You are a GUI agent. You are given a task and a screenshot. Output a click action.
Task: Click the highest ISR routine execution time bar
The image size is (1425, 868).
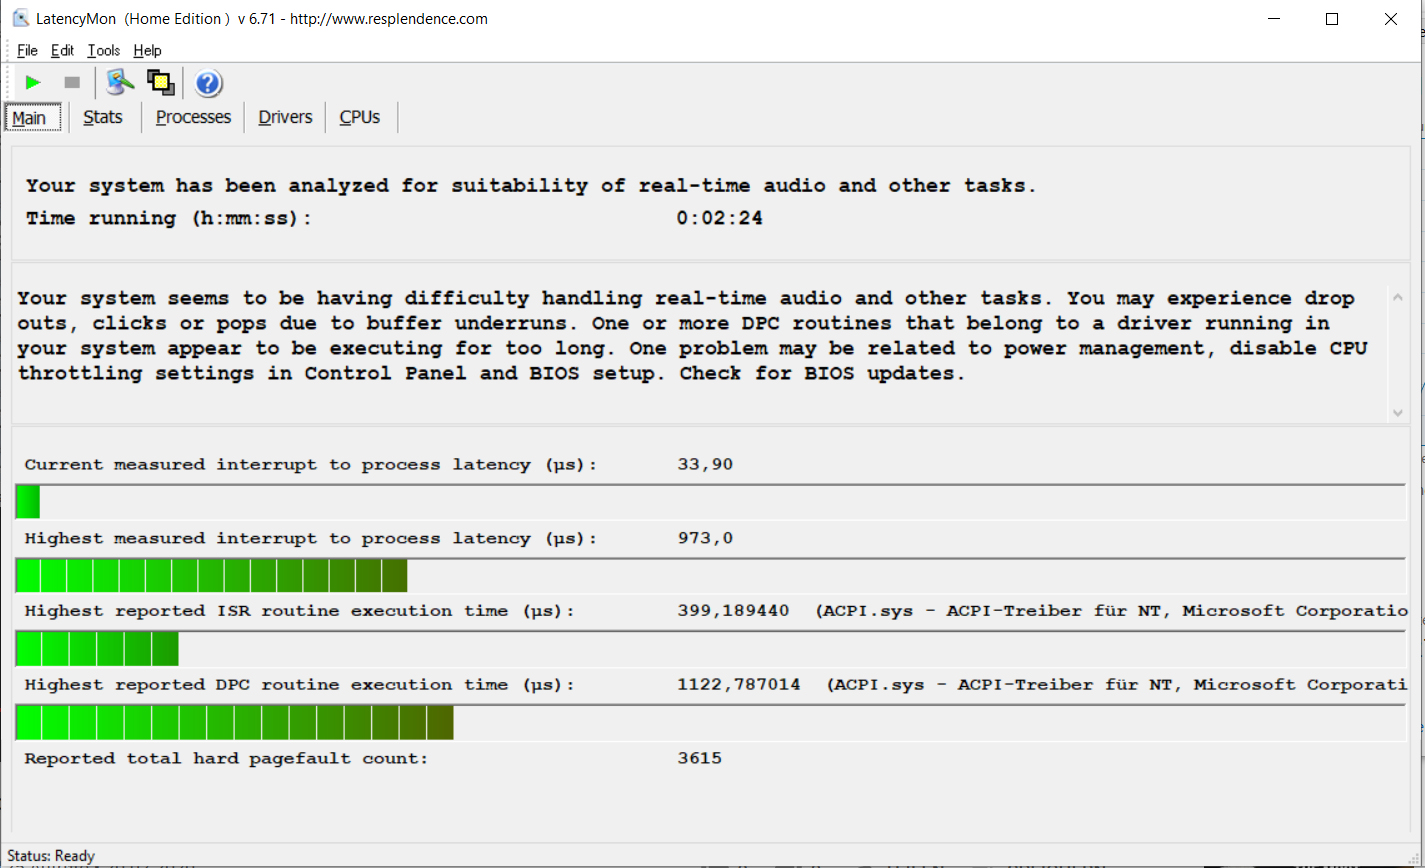point(710,649)
